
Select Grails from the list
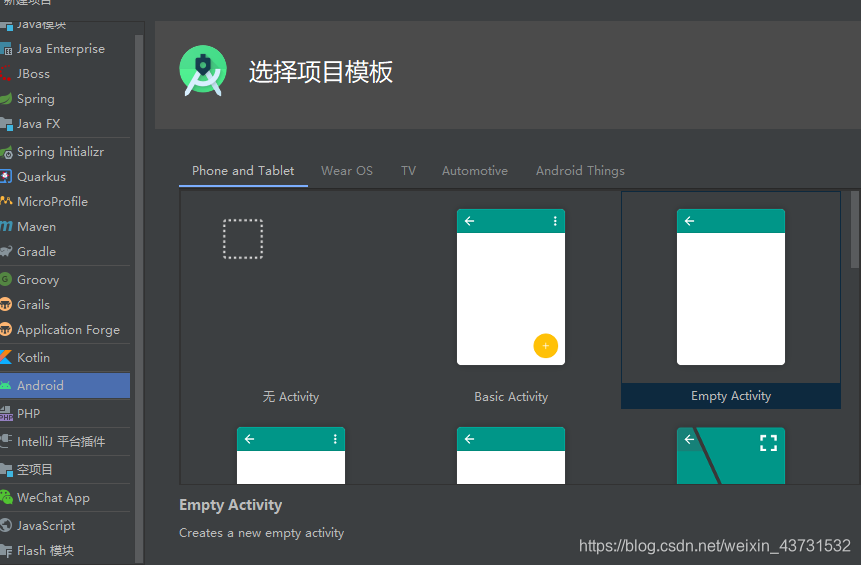click(65, 304)
